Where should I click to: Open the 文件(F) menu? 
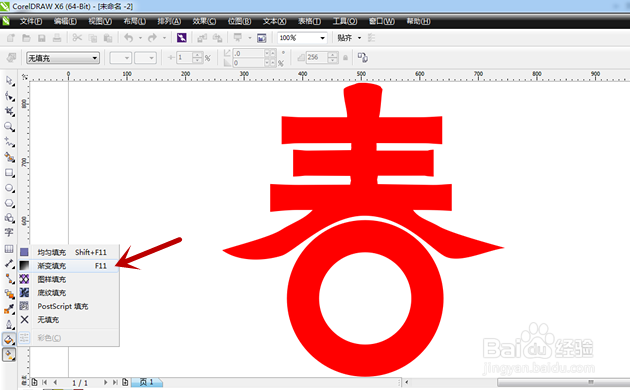pos(31,21)
